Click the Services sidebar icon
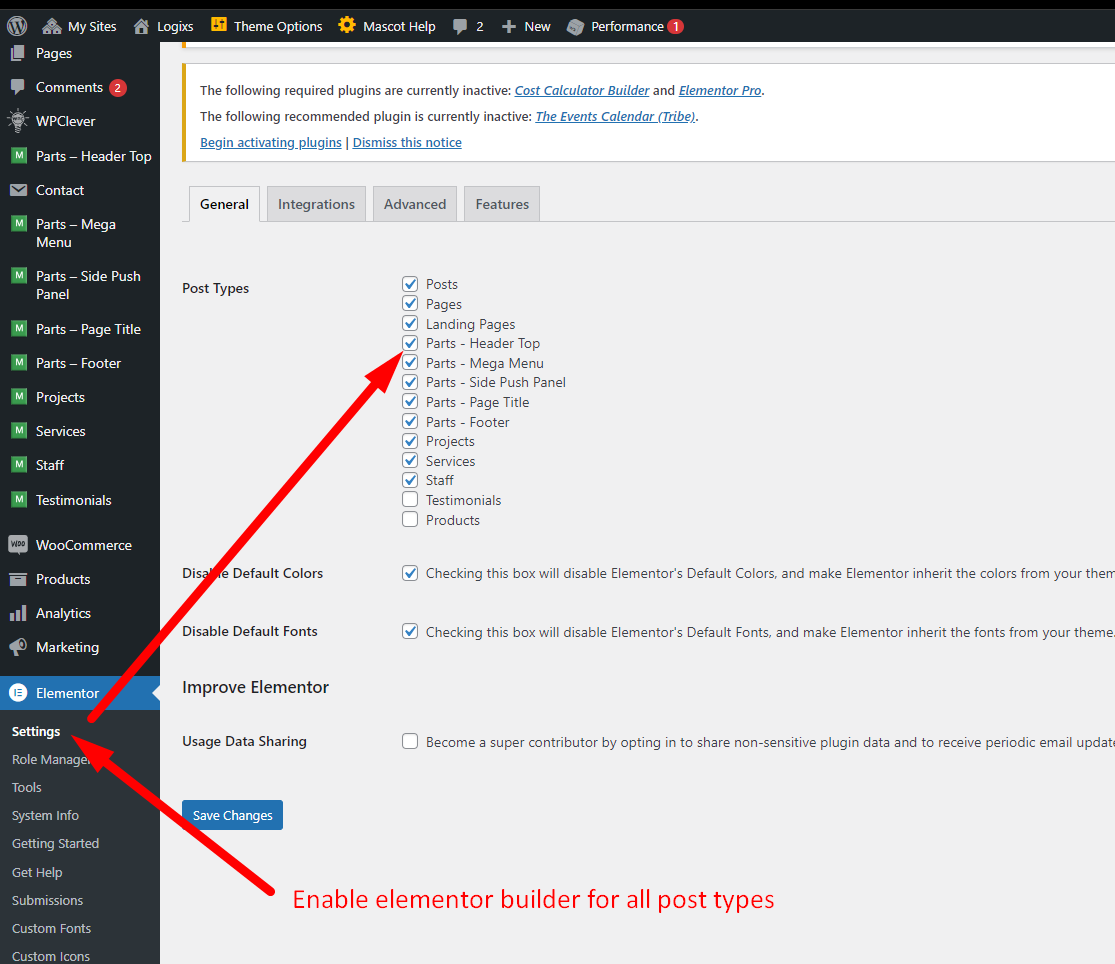The height and width of the screenshot is (964, 1115). tap(19, 430)
